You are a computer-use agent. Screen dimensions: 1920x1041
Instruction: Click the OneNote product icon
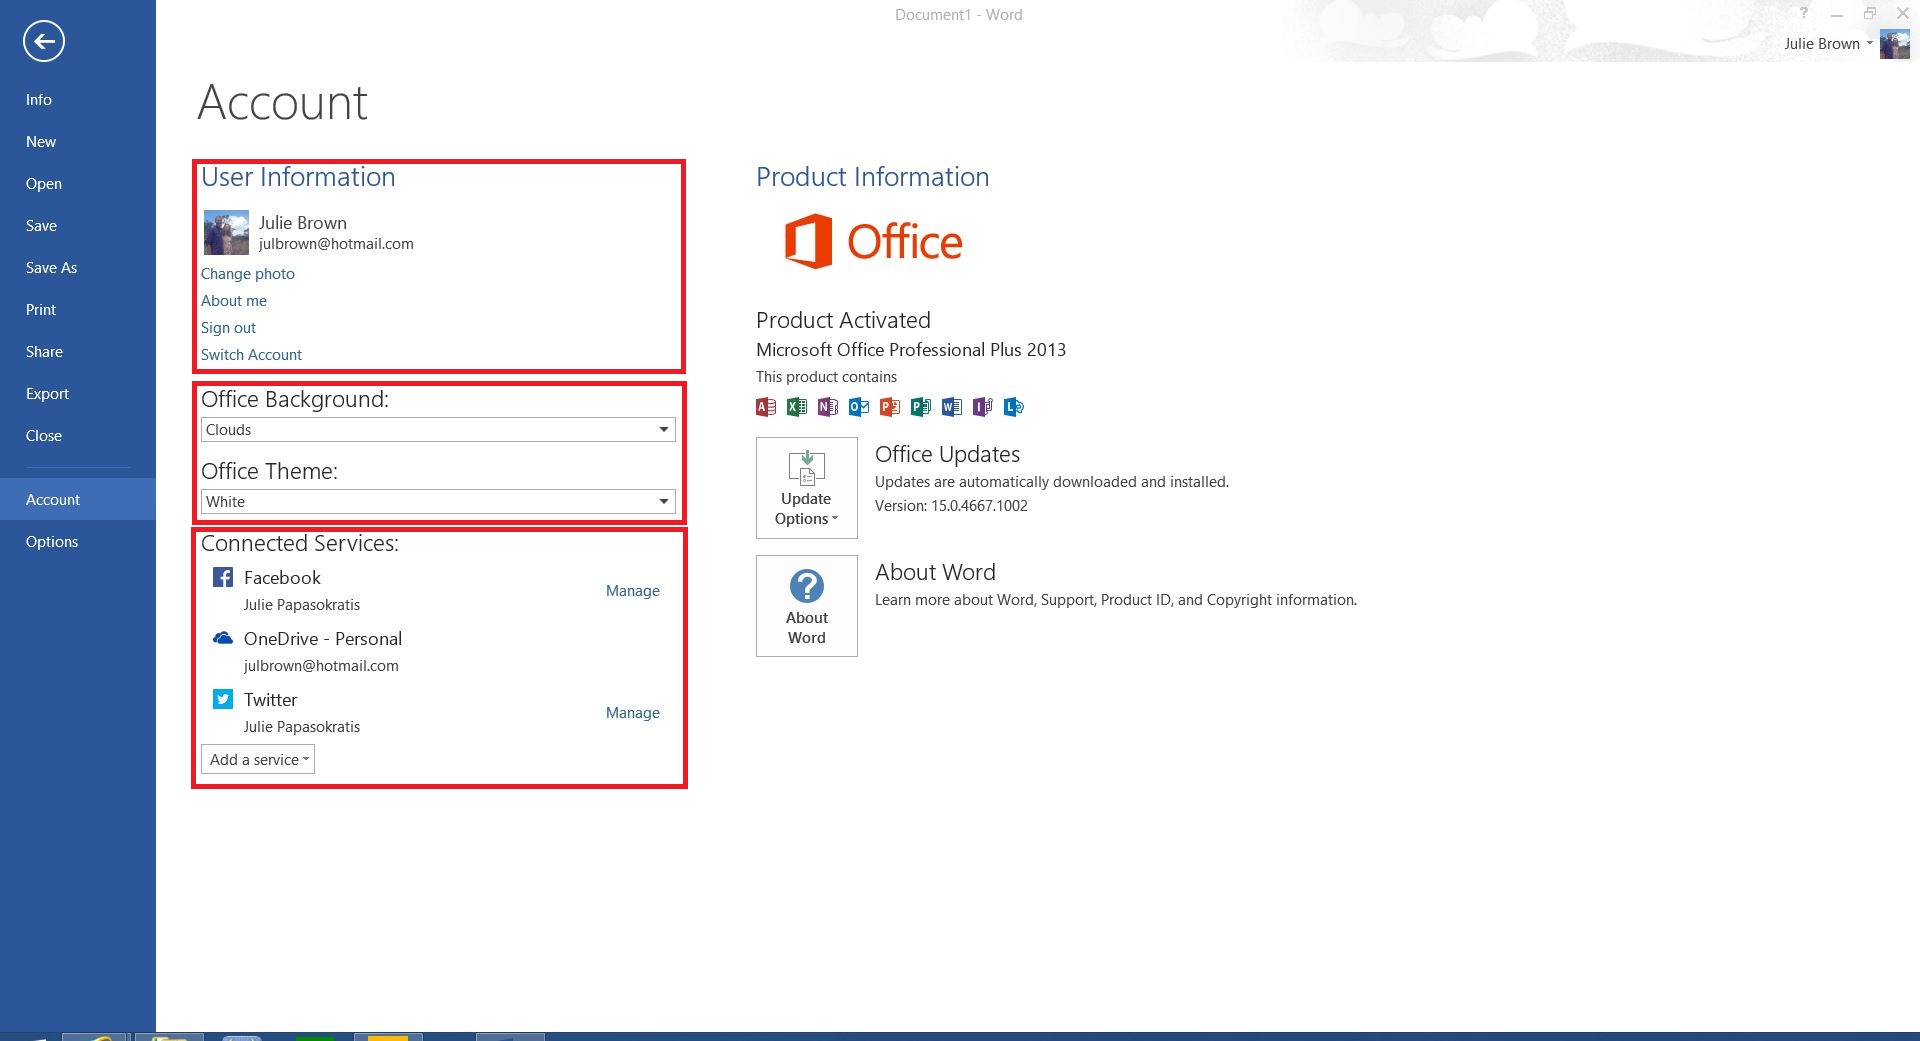[827, 407]
